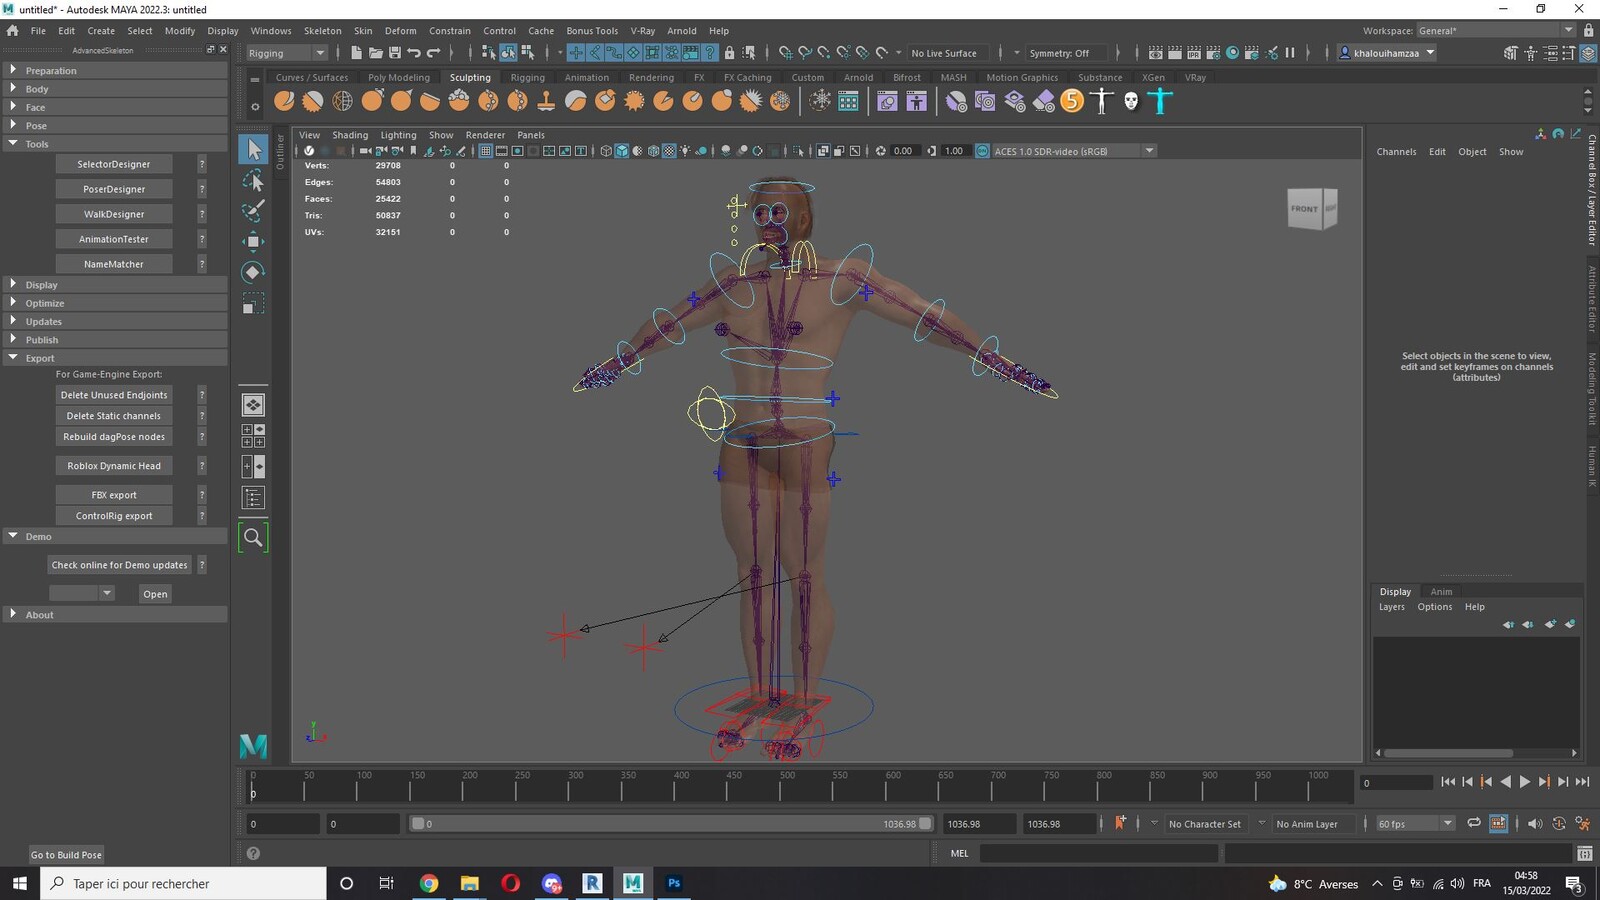
Task: Switch layer editor to Anim mode
Action: 1441,592
